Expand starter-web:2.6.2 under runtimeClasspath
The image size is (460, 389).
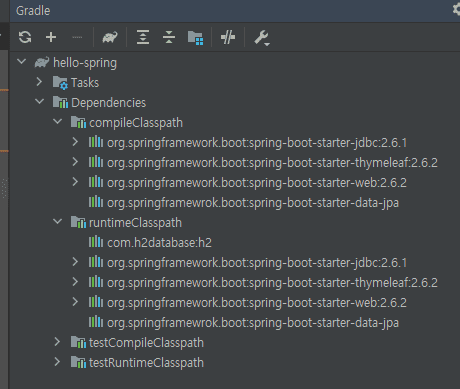(x=75, y=302)
